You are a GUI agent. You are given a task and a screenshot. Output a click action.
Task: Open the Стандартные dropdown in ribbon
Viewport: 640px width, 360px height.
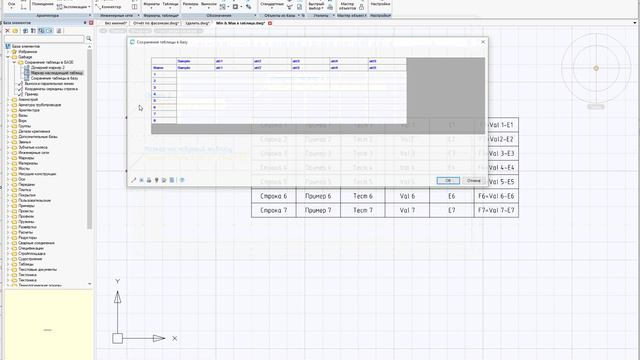(272, 5)
